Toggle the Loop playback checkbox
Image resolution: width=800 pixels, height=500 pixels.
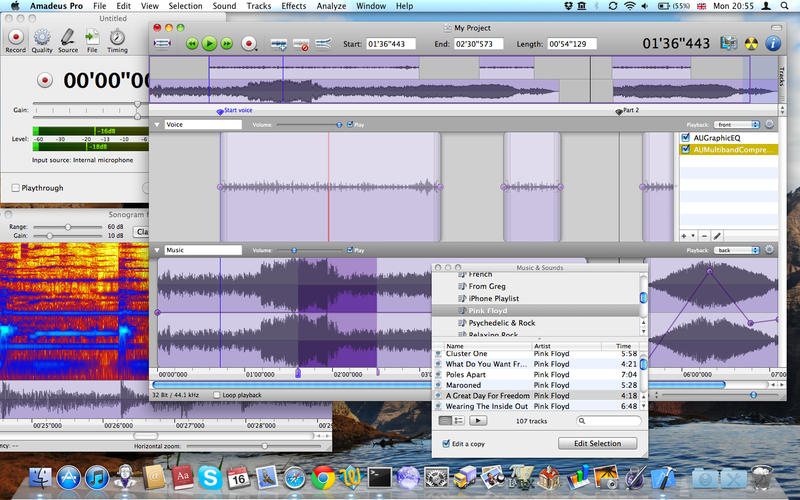(217, 395)
